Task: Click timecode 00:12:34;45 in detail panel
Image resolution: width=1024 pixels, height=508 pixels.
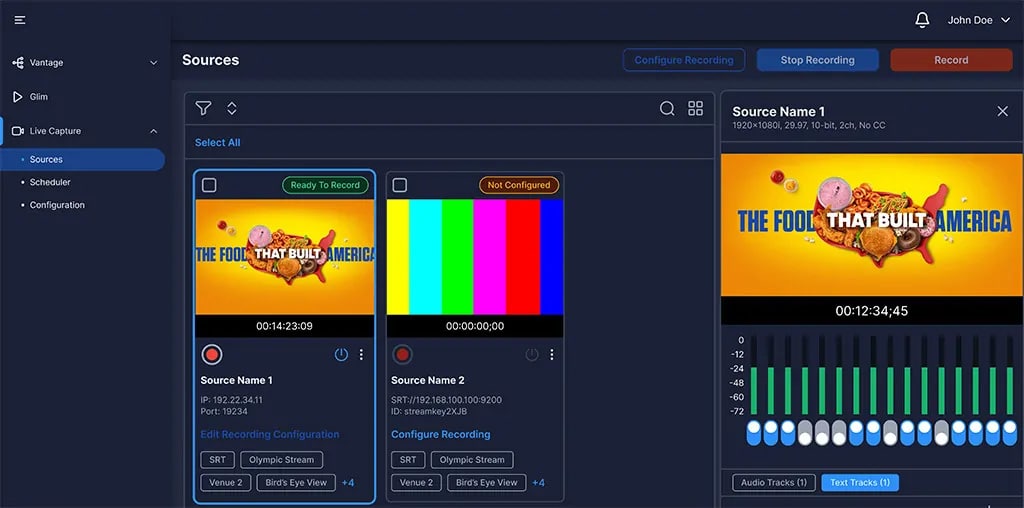Action: coord(872,311)
